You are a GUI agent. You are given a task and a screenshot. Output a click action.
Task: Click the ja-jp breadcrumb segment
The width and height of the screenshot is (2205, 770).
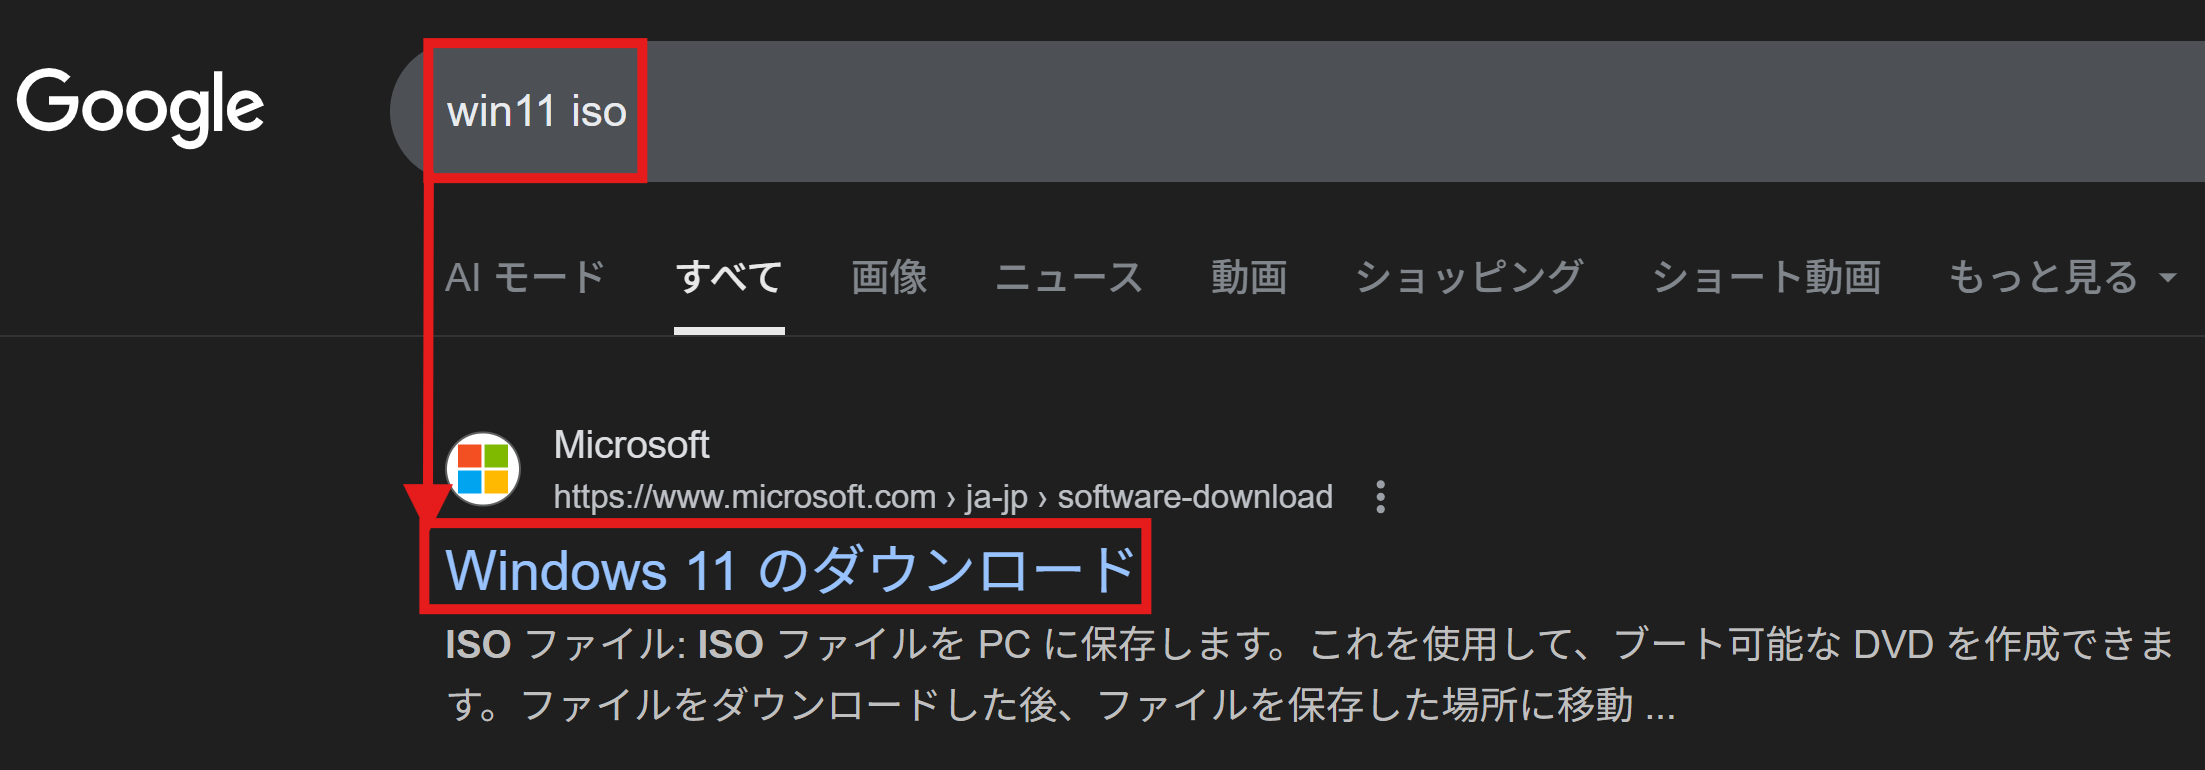[996, 497]
